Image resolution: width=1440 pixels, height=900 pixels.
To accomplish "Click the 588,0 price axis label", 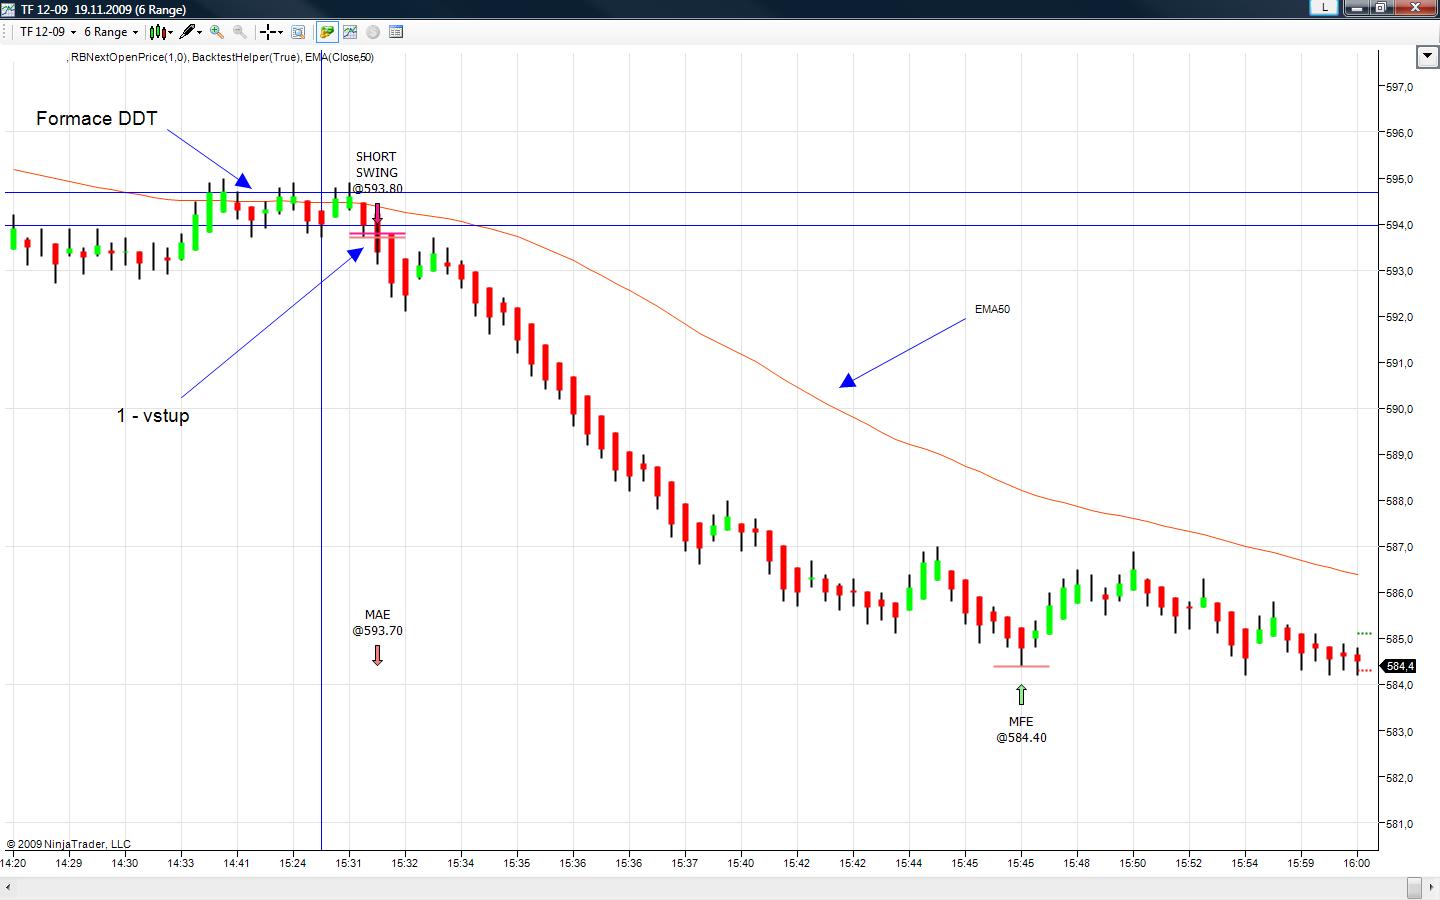I will [x=1399, y=501].
